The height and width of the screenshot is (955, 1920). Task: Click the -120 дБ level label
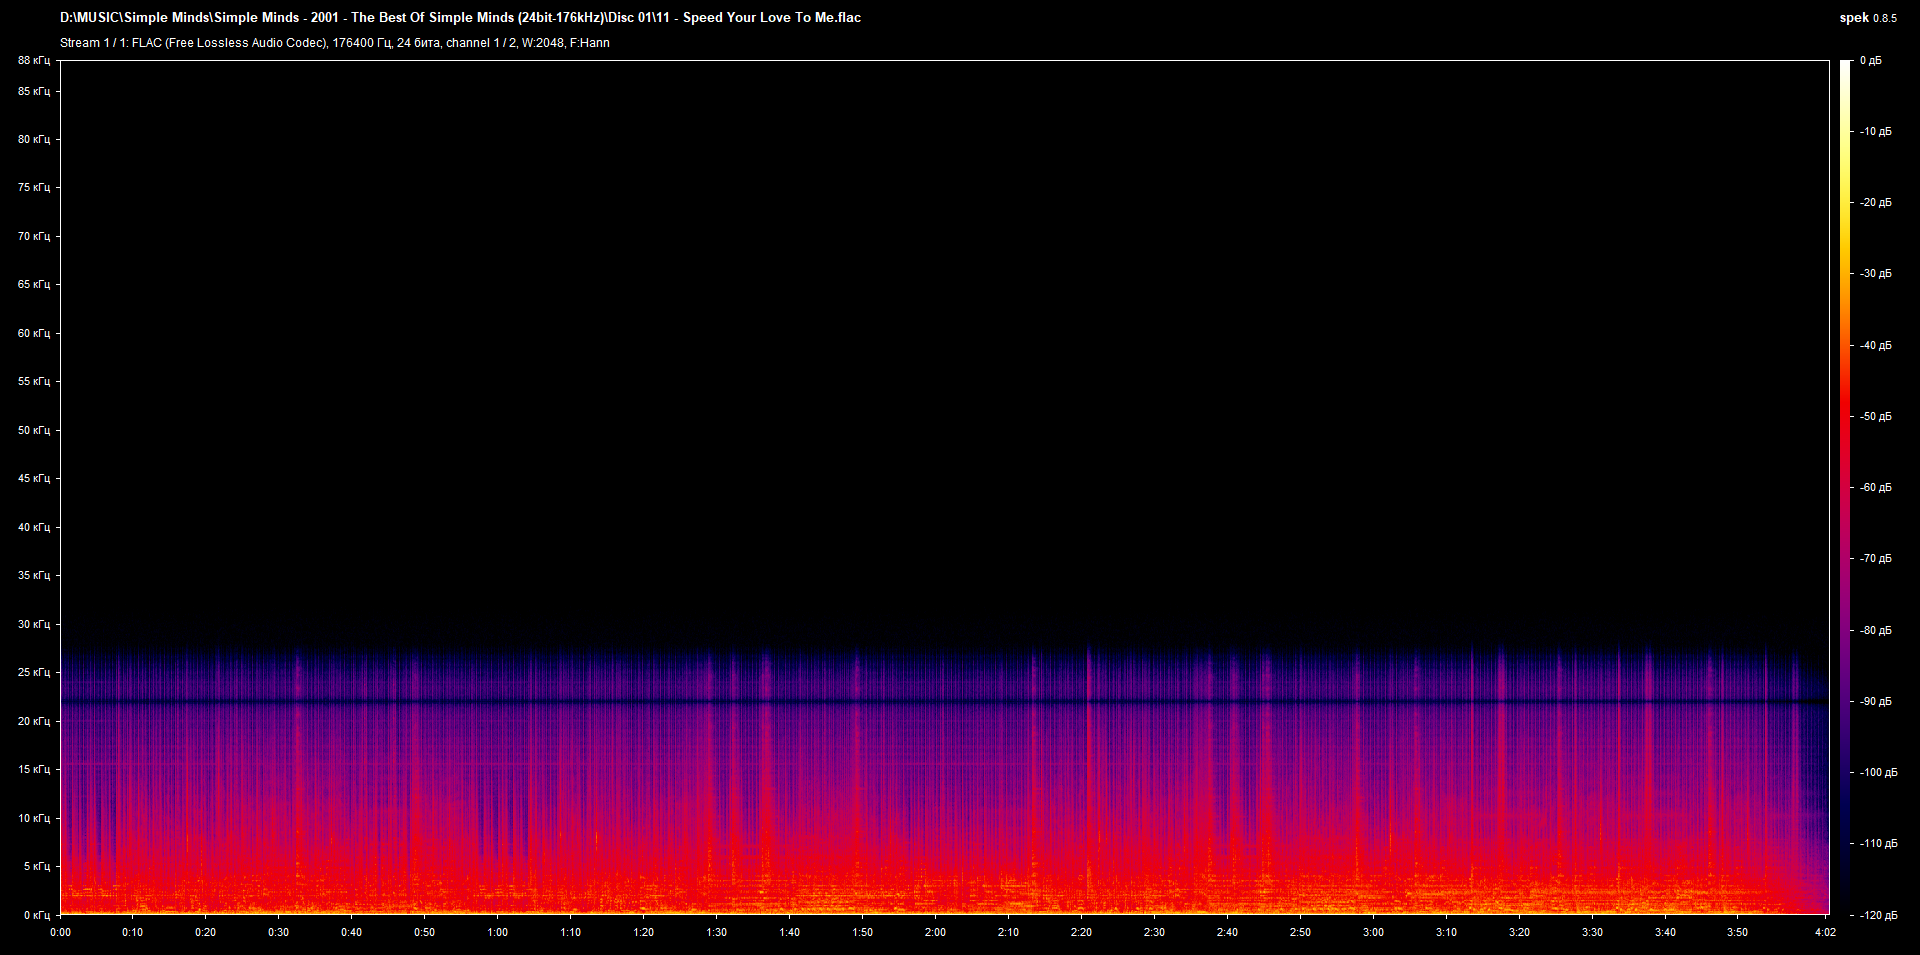tap(1878, 915)
